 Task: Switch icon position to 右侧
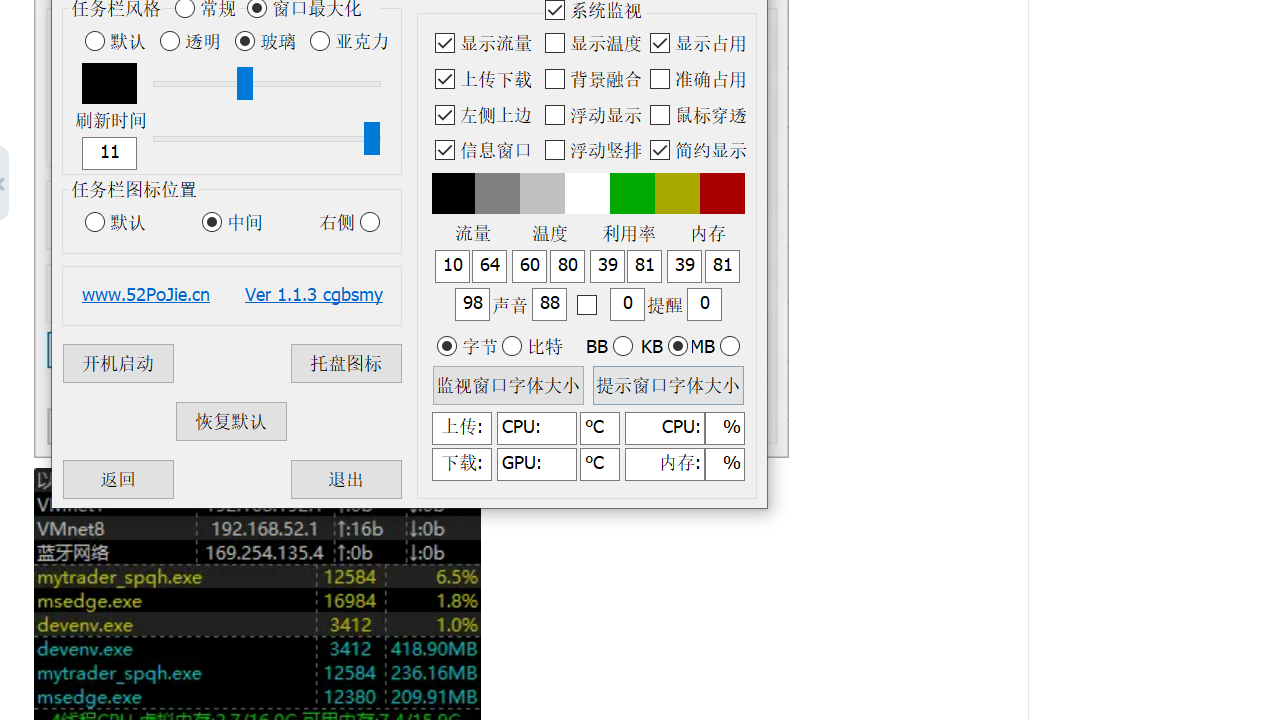(370, 222)
